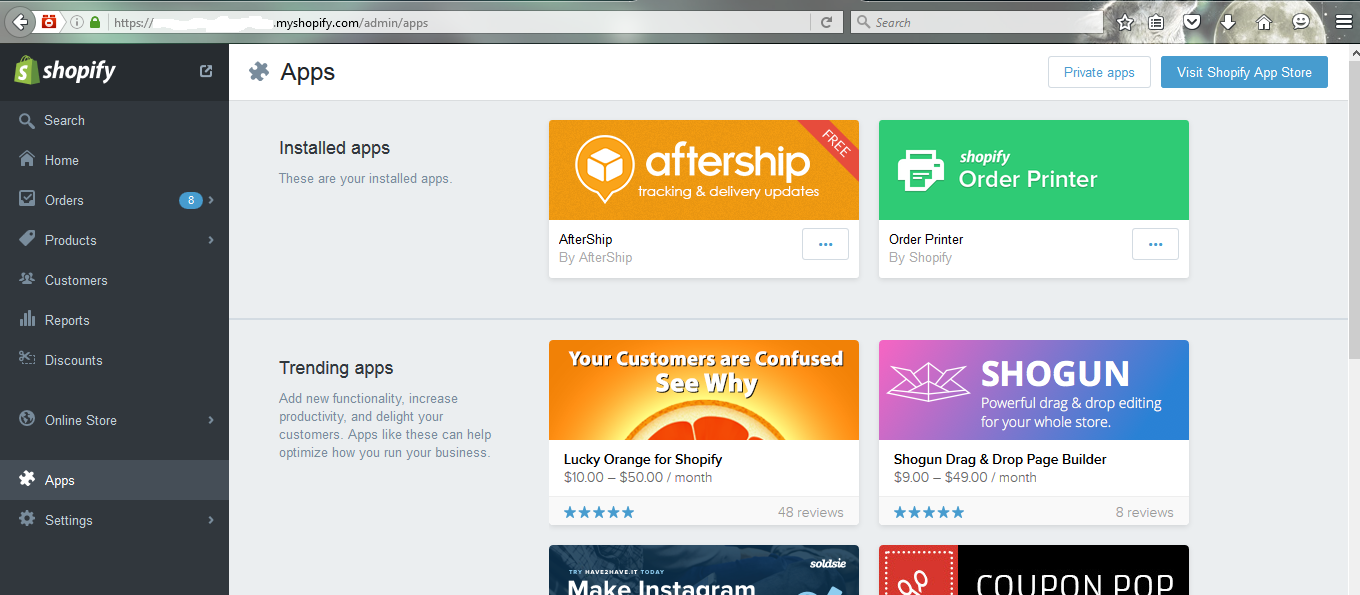The width and height of the screenshot is (1360, 595).
Task: Open the AfterShip app options menu
Action: tap(825, 243)
